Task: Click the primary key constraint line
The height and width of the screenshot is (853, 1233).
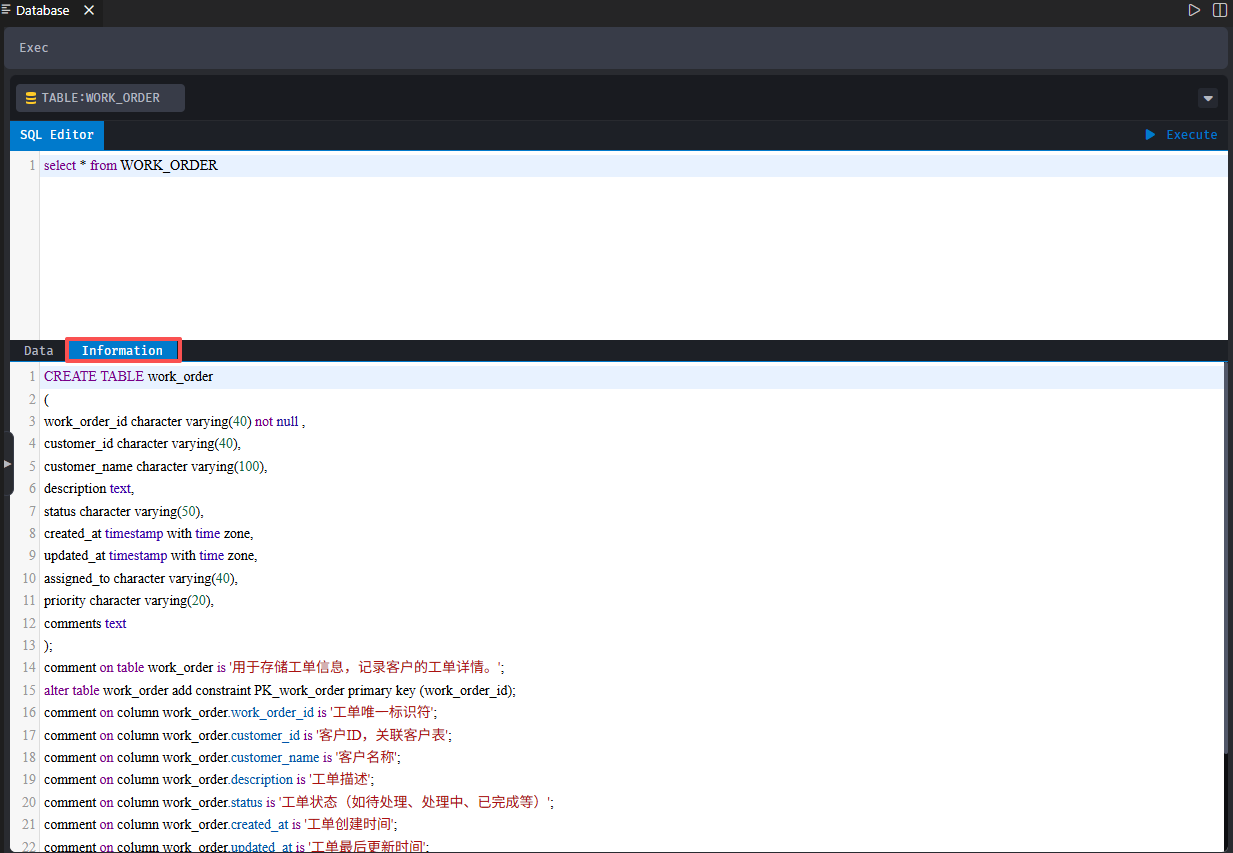Action: [x=280, y=691]
